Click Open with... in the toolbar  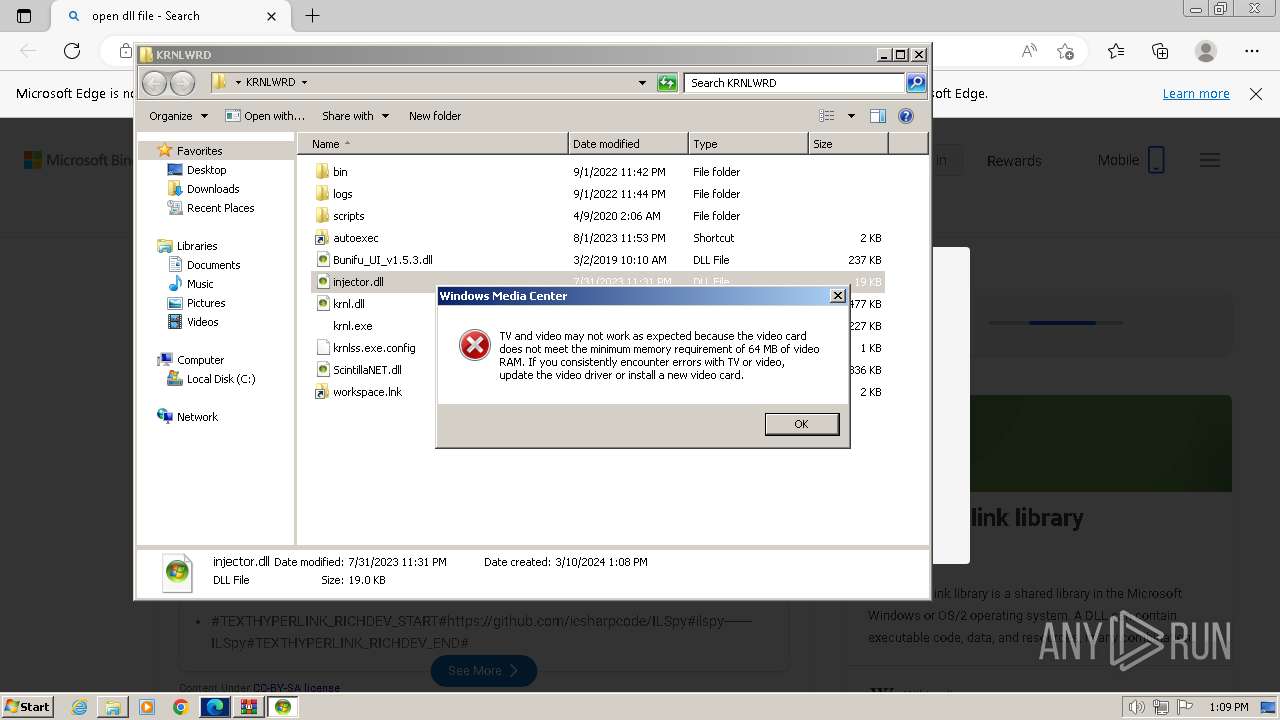coord(265,116)
